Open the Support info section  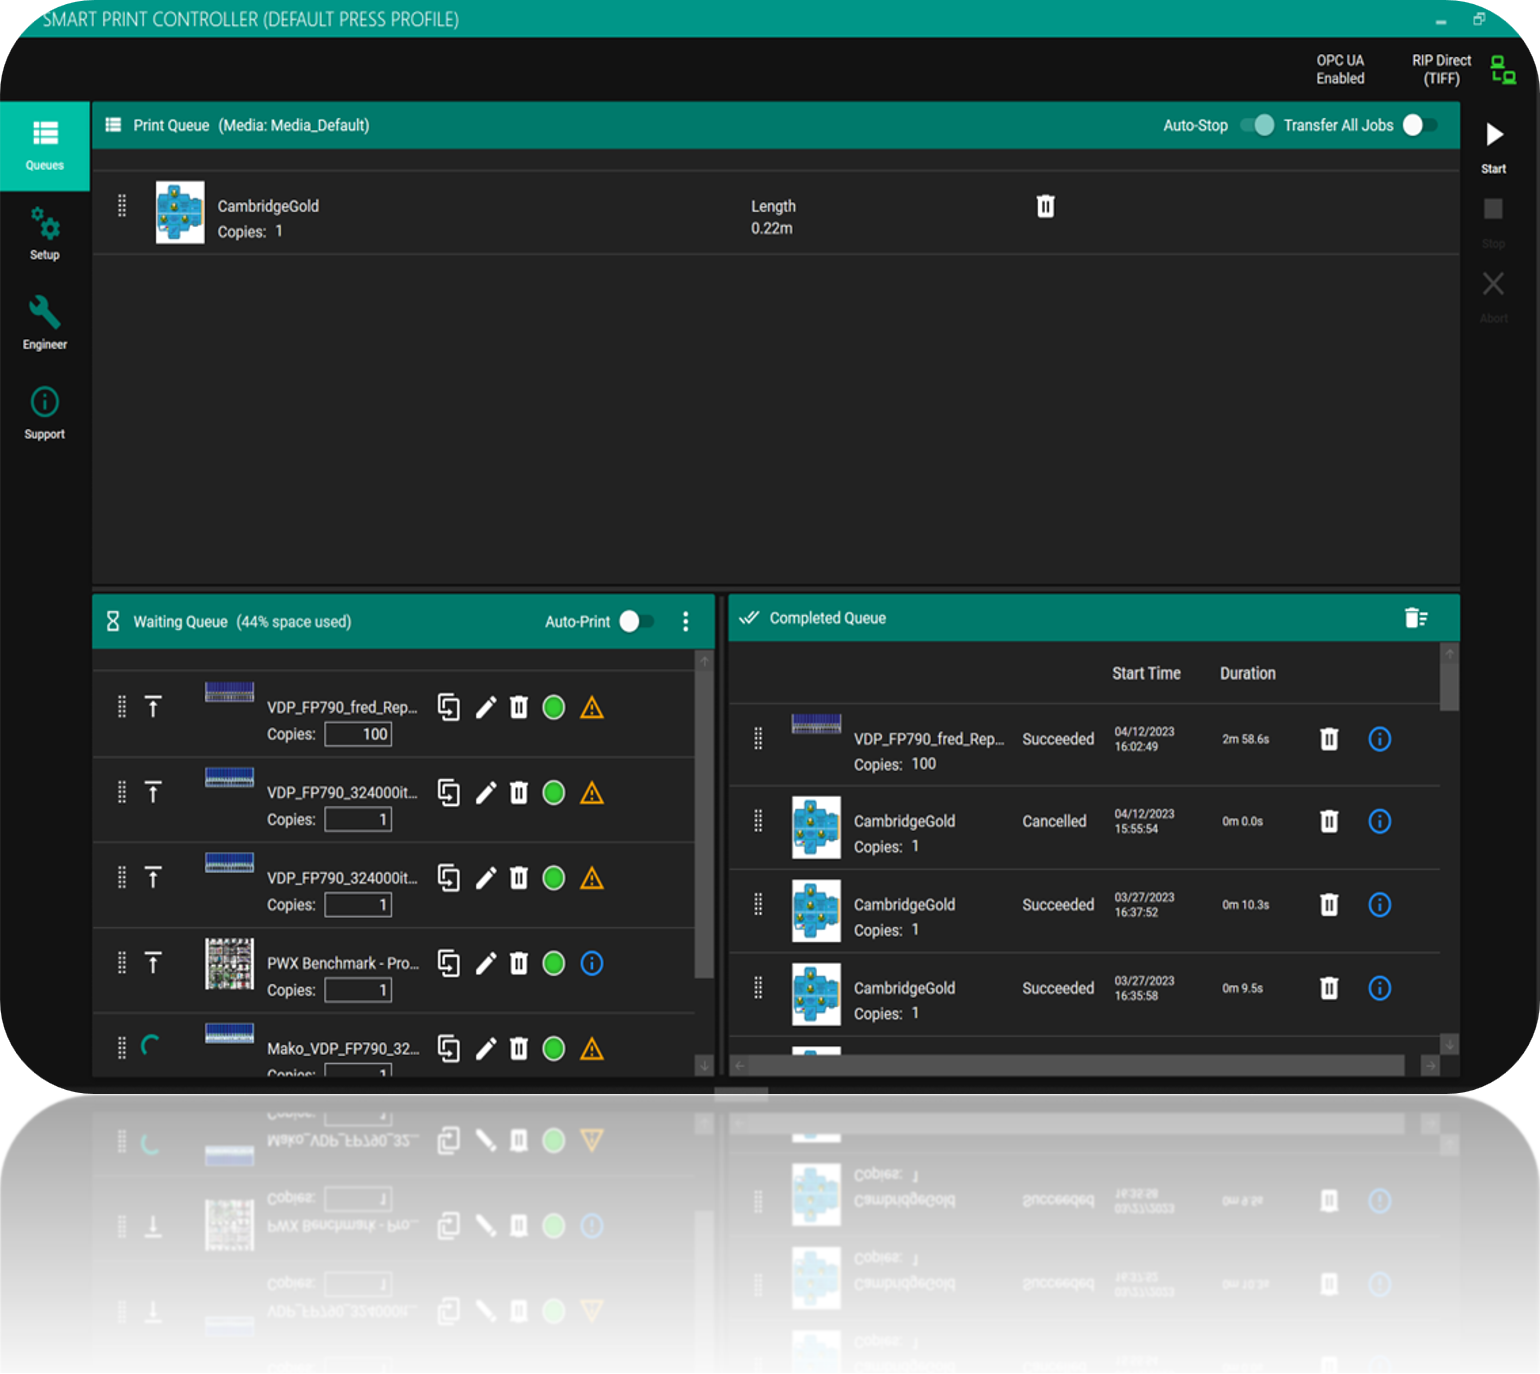(44, 412)
